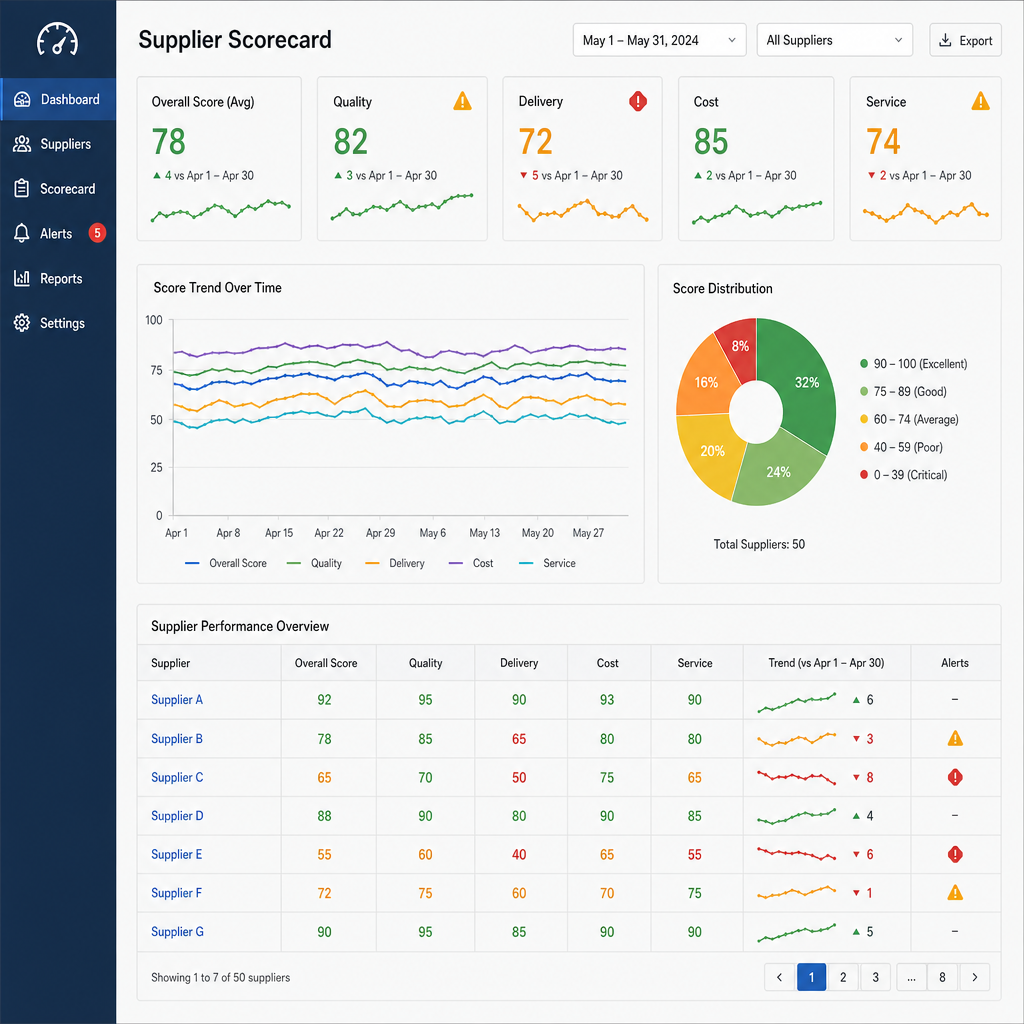This screenshot has width=1024, height=1024.
Task: Open the Reports menu item
Action: point(58,278)
